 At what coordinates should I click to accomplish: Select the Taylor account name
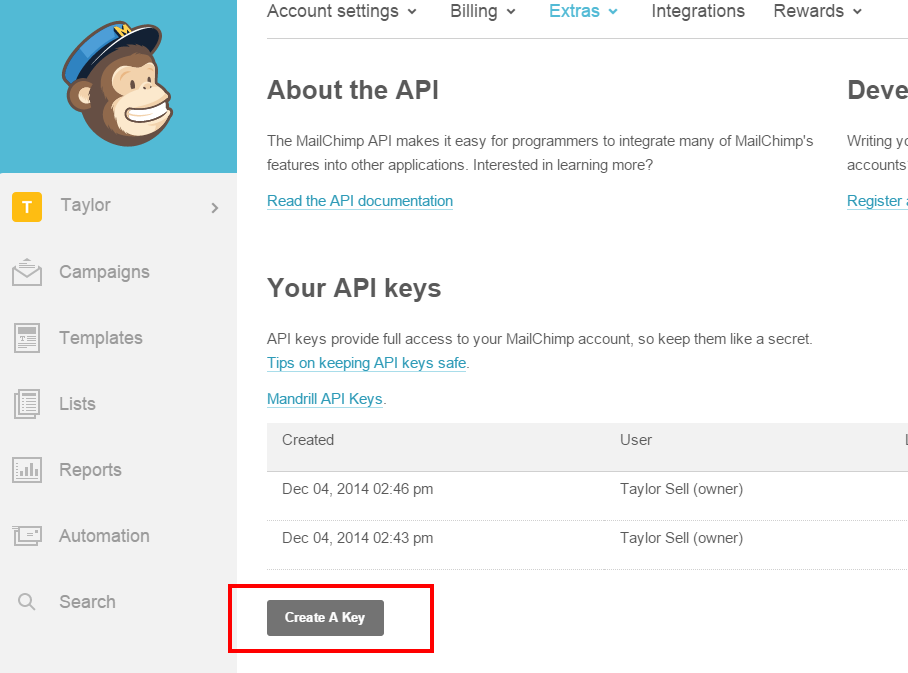(86, 205)
